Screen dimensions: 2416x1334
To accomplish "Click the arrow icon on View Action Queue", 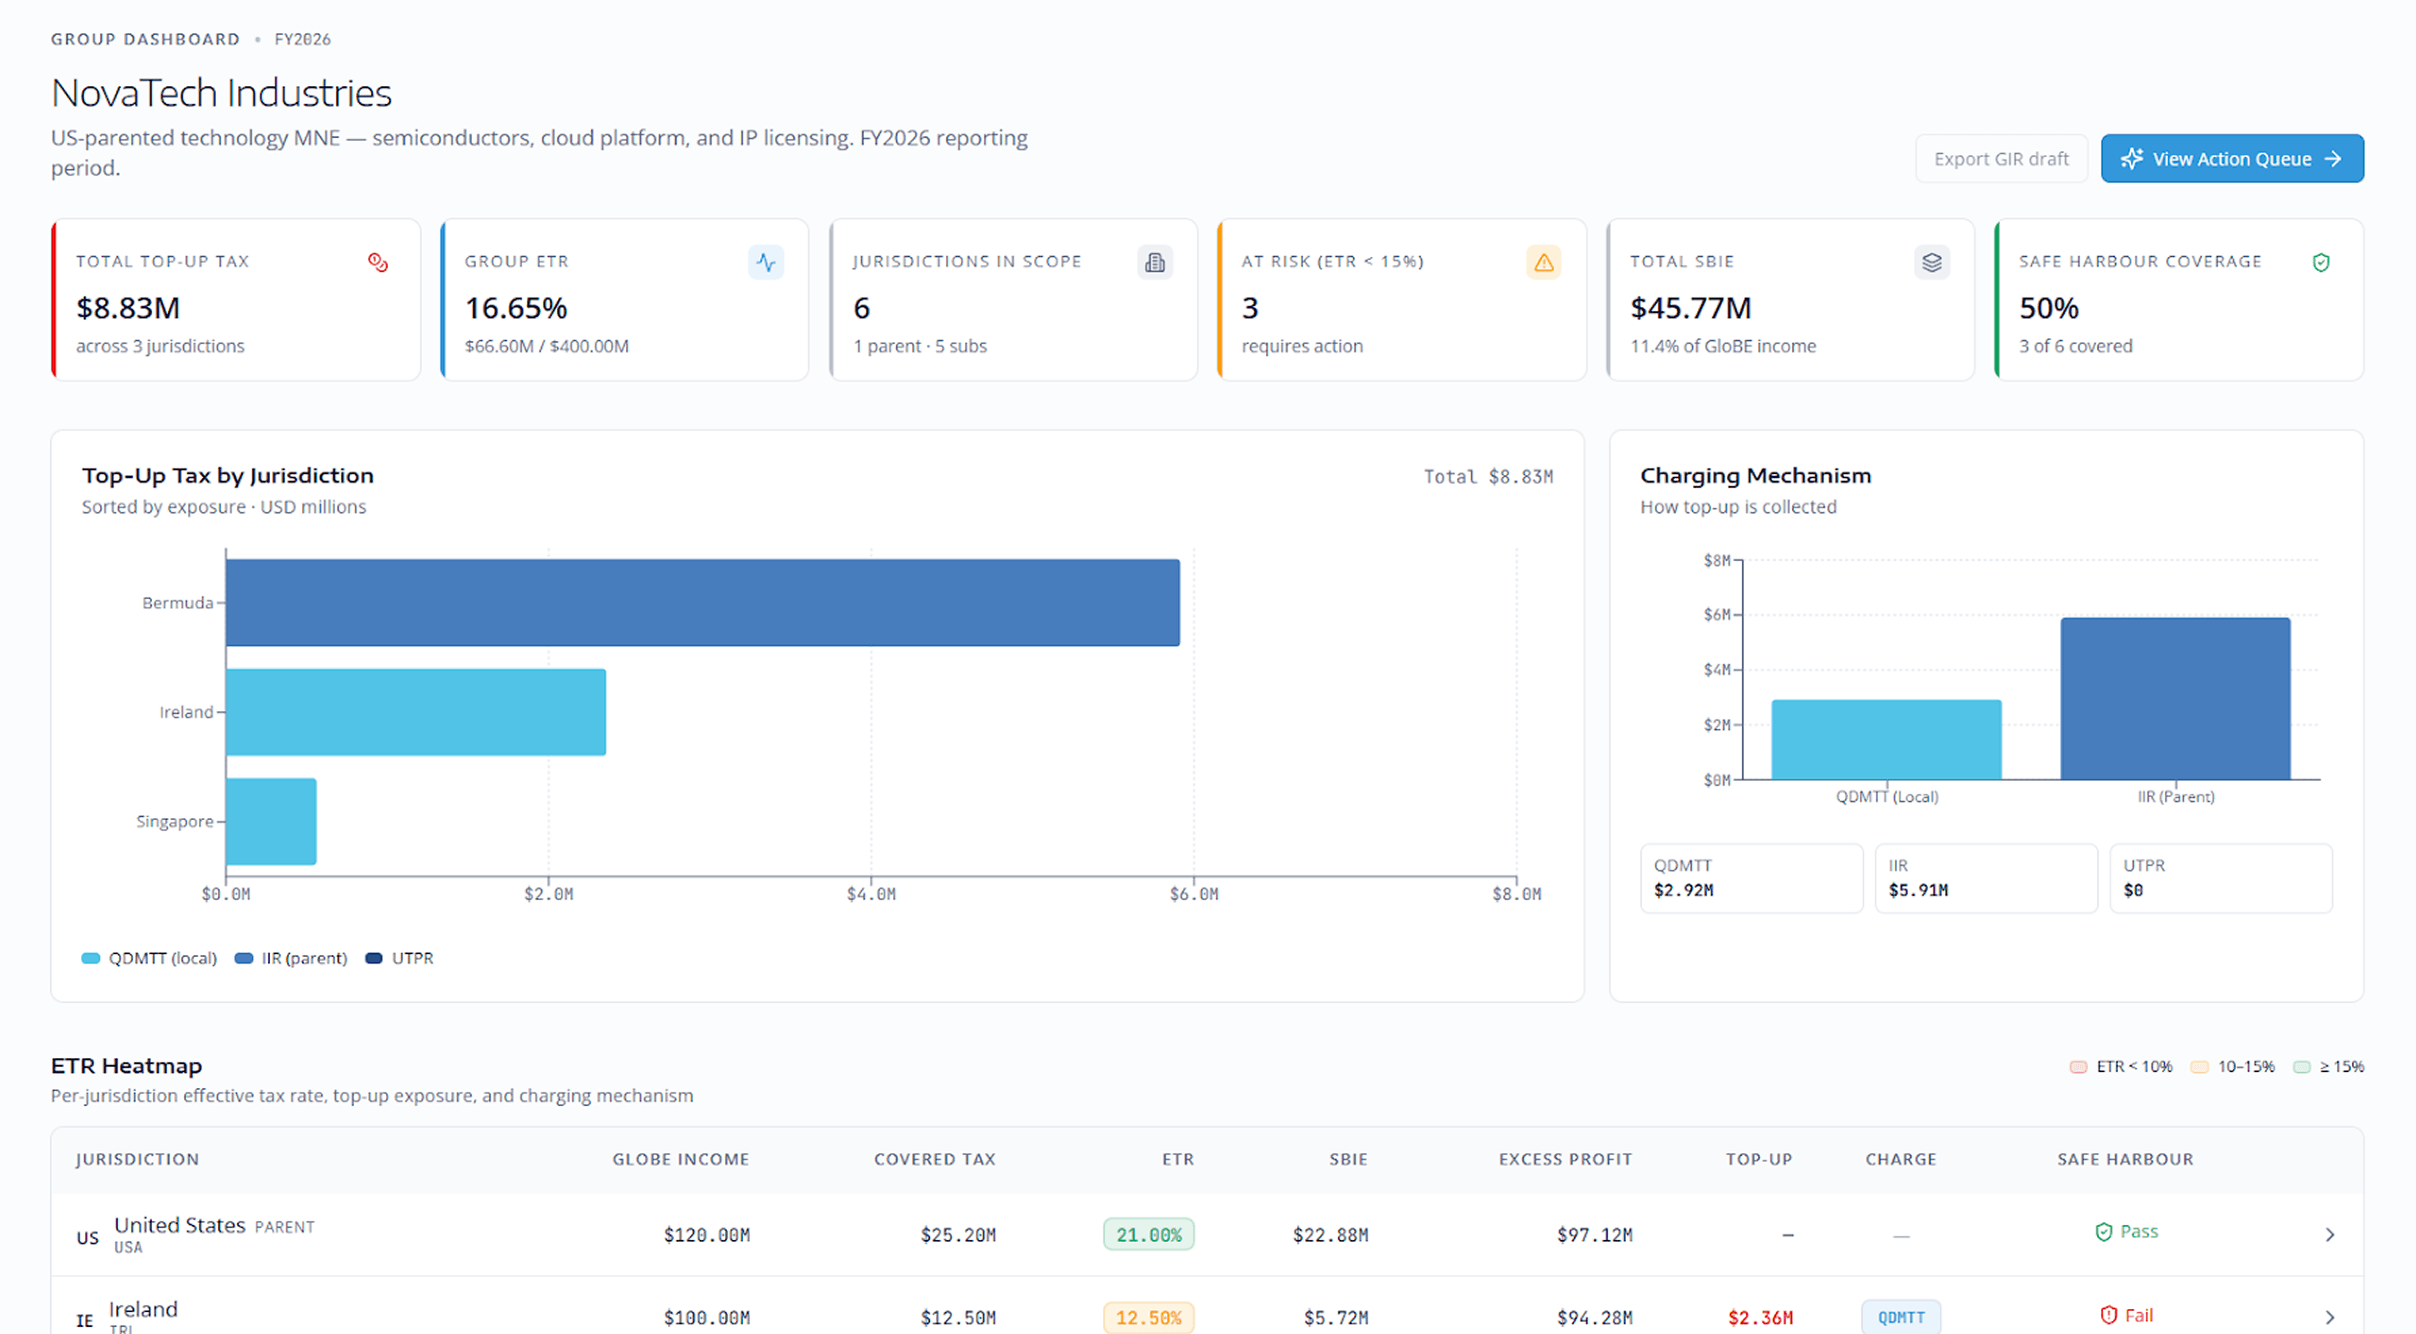I will point(2333,159).
